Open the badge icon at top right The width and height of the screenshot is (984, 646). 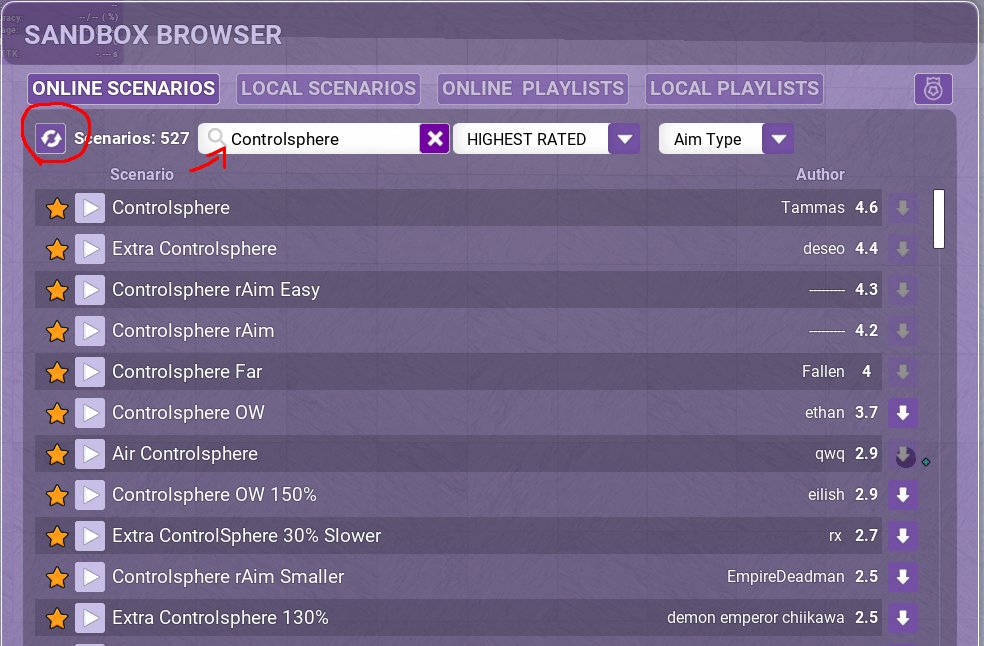coord(933,89)
